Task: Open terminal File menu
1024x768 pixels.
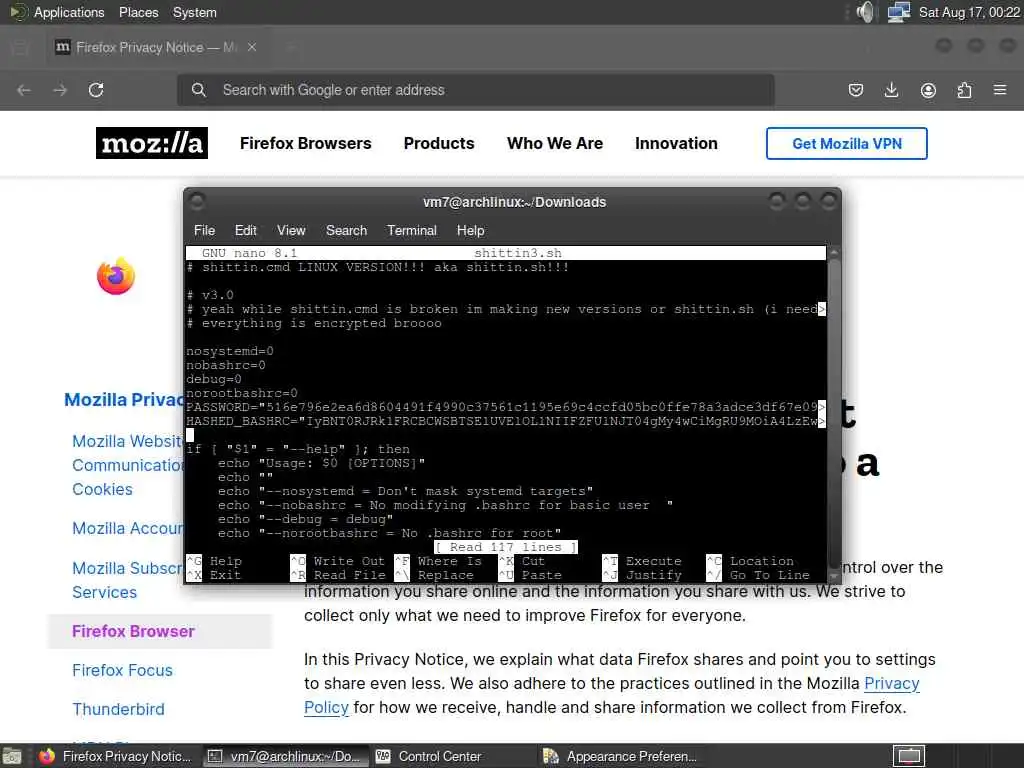Action: point(204,231)
